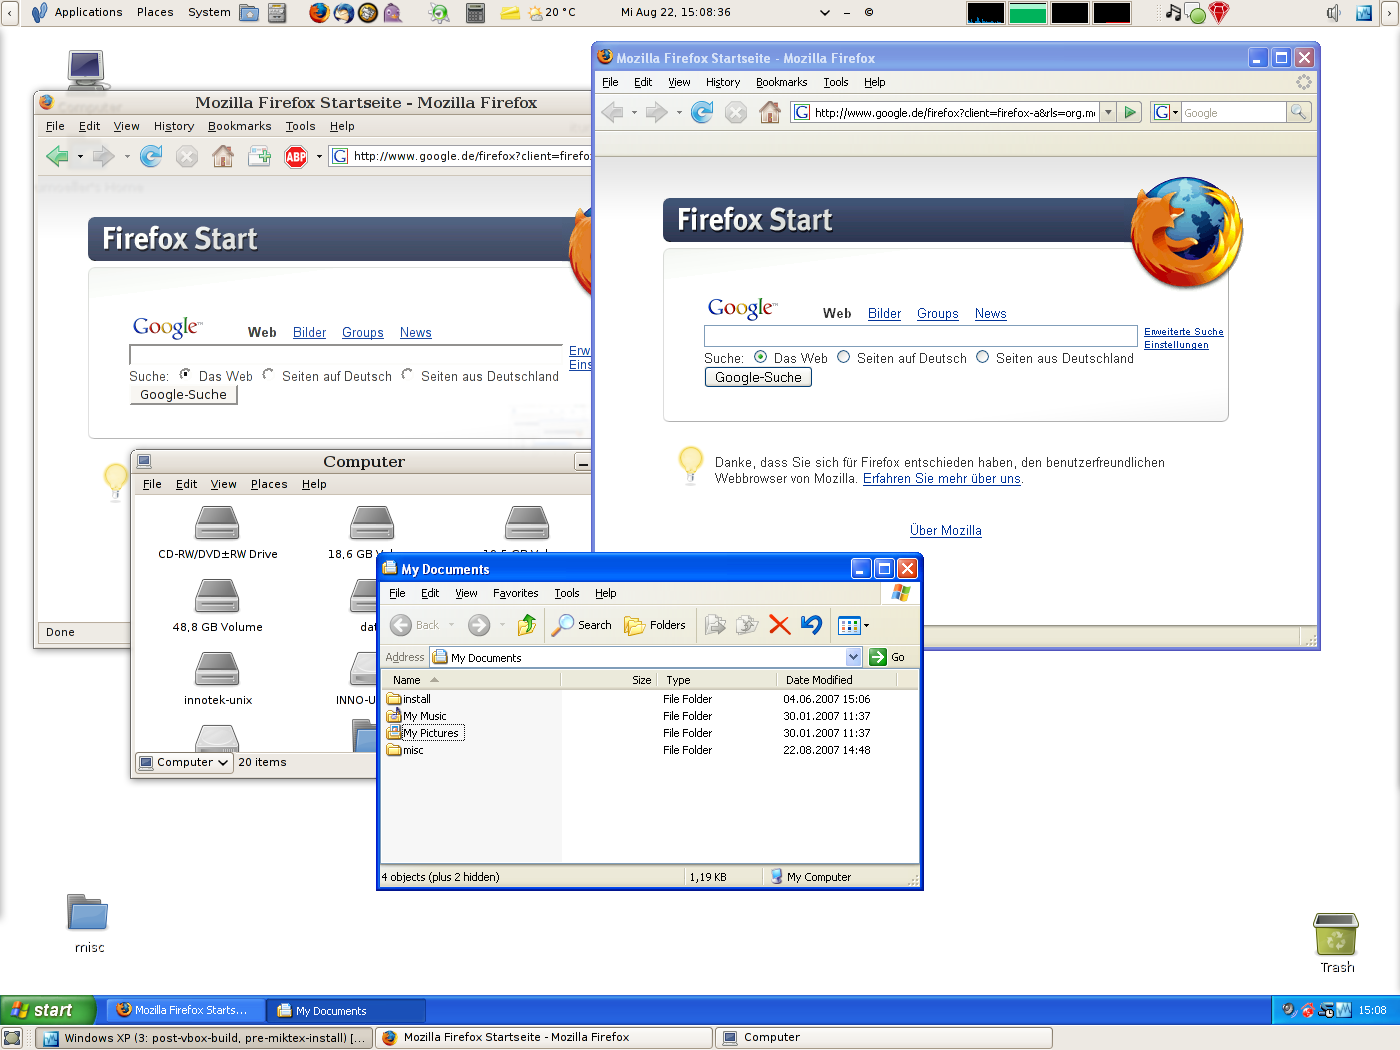Click the Delete red X in My Documents

pos(780,625)
